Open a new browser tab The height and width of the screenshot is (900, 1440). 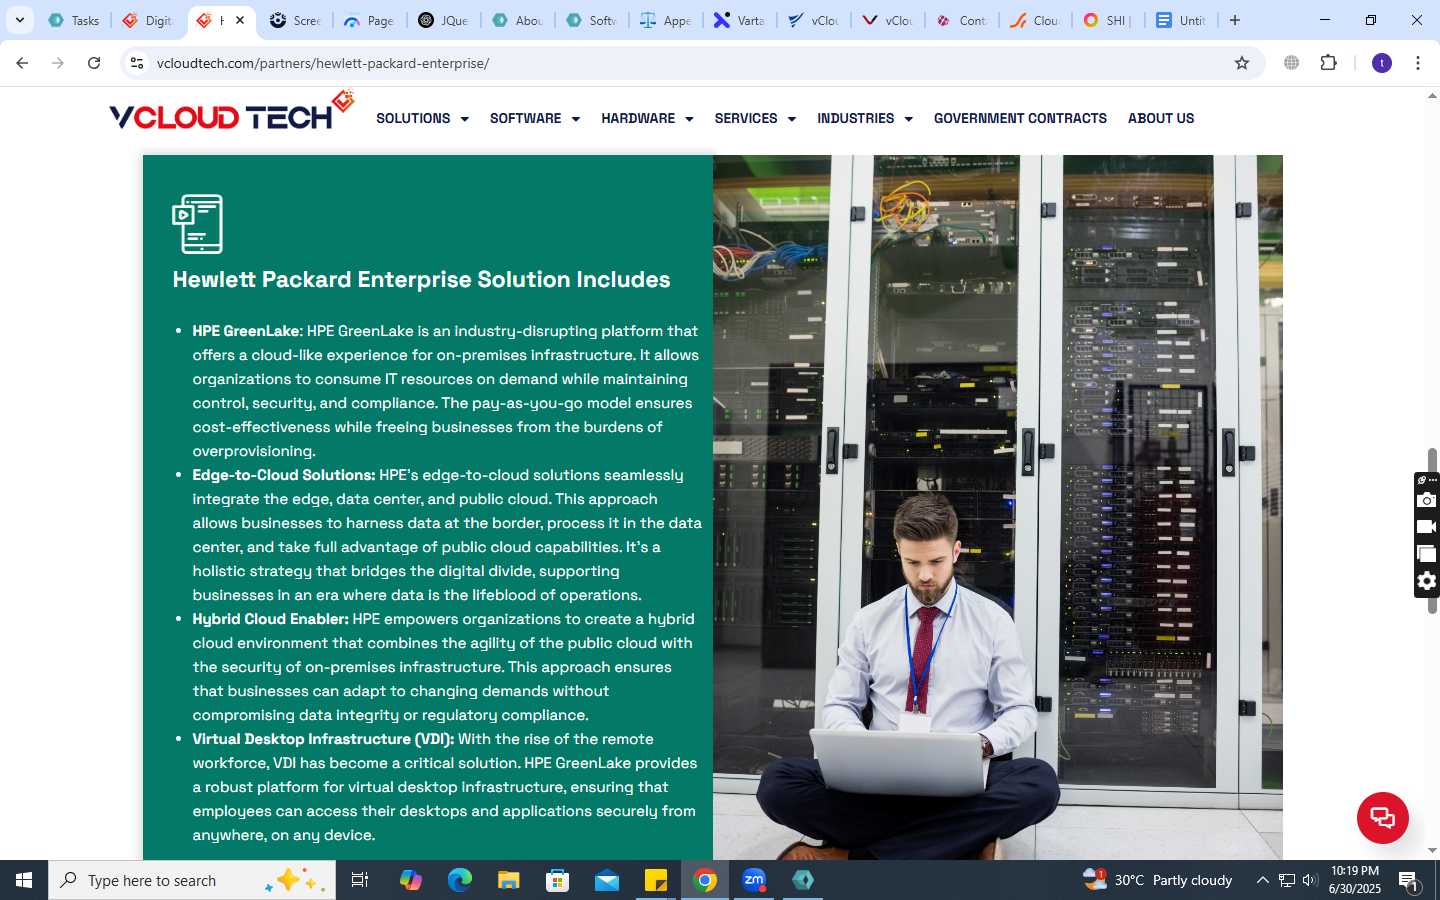click(x=1235, y=20)
